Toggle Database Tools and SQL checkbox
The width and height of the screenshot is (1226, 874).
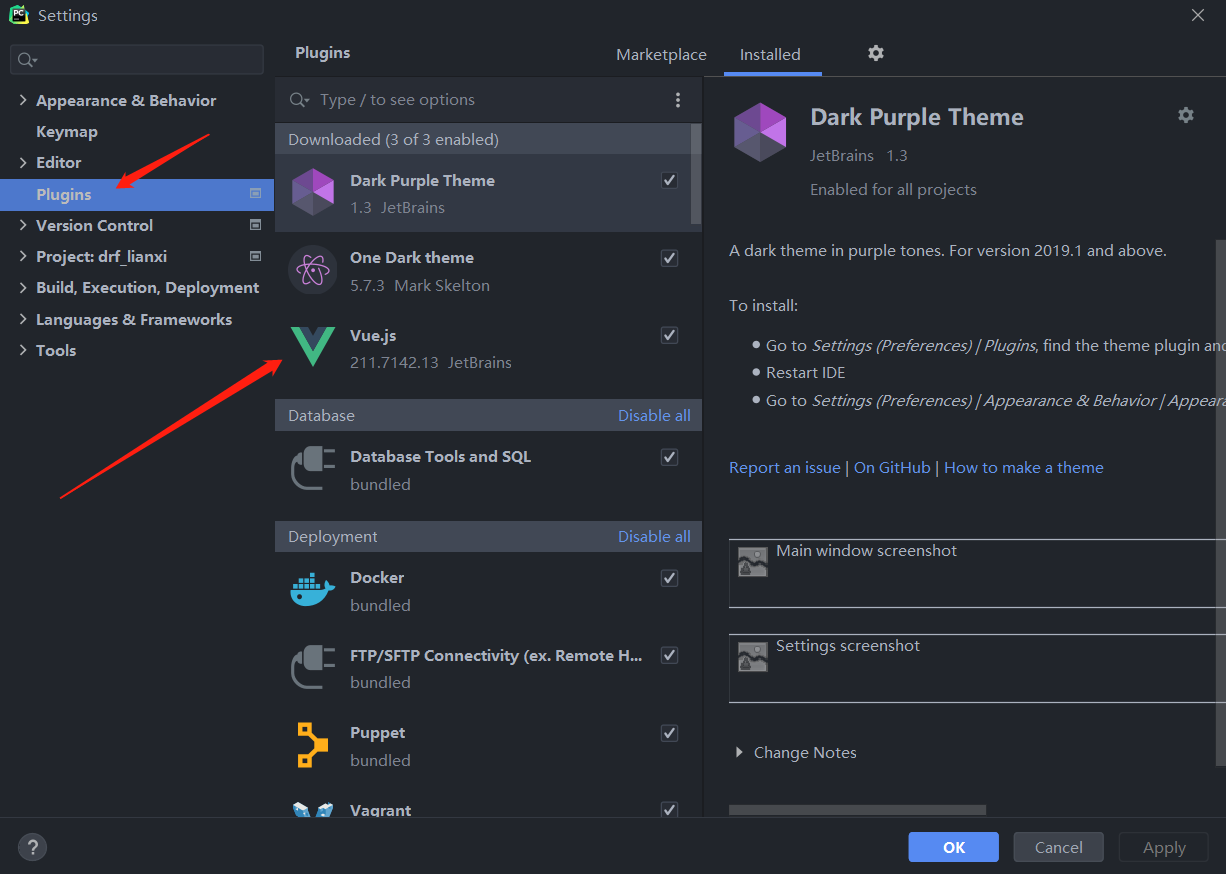(x=670, y=457)
